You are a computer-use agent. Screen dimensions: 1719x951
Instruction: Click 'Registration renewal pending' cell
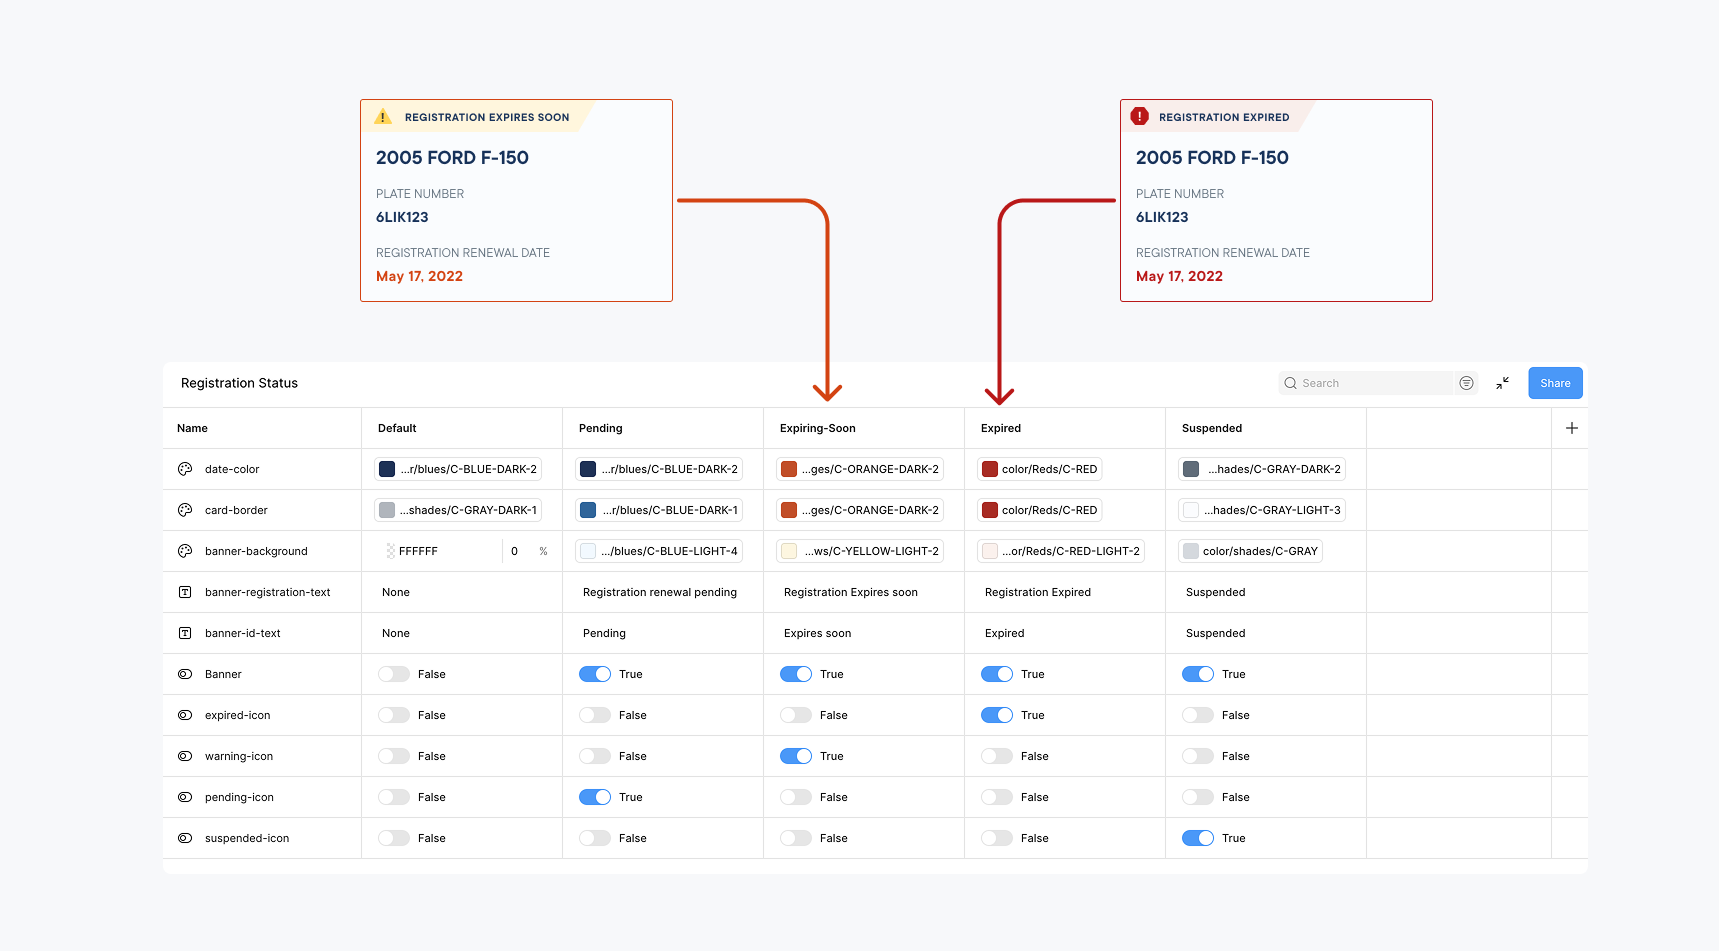(662, 592)
